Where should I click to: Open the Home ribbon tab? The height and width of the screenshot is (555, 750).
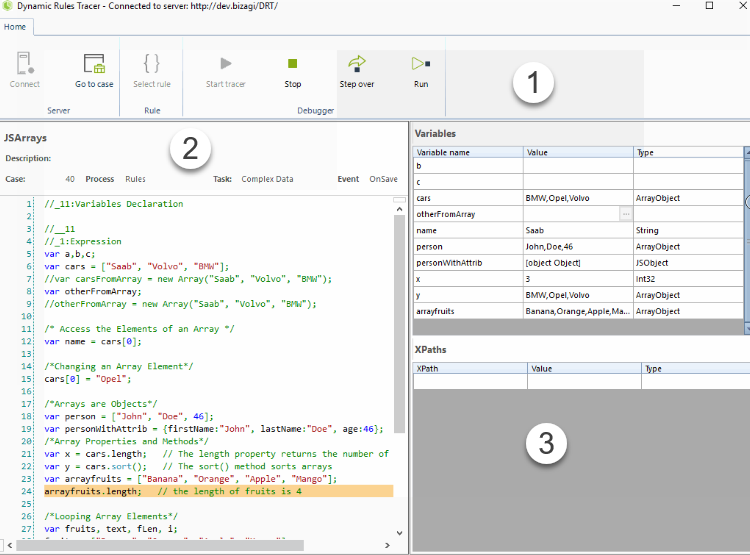tap(15, 27)
